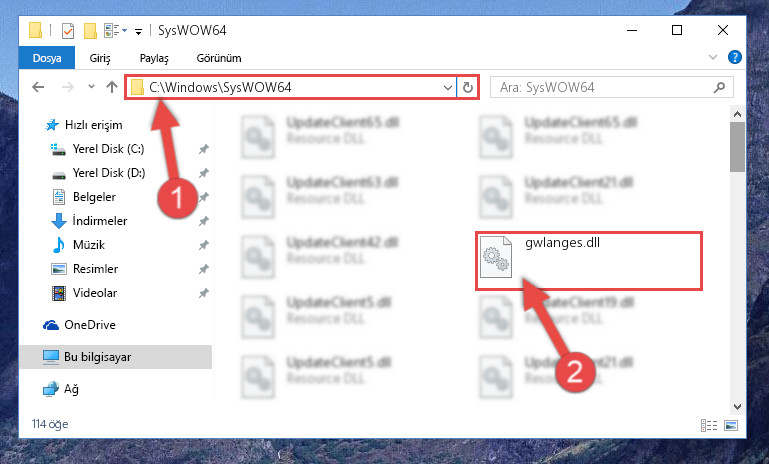Screen dimensions: 769x464
Task: Open the Dosya menu
Action: coord(47,58)
